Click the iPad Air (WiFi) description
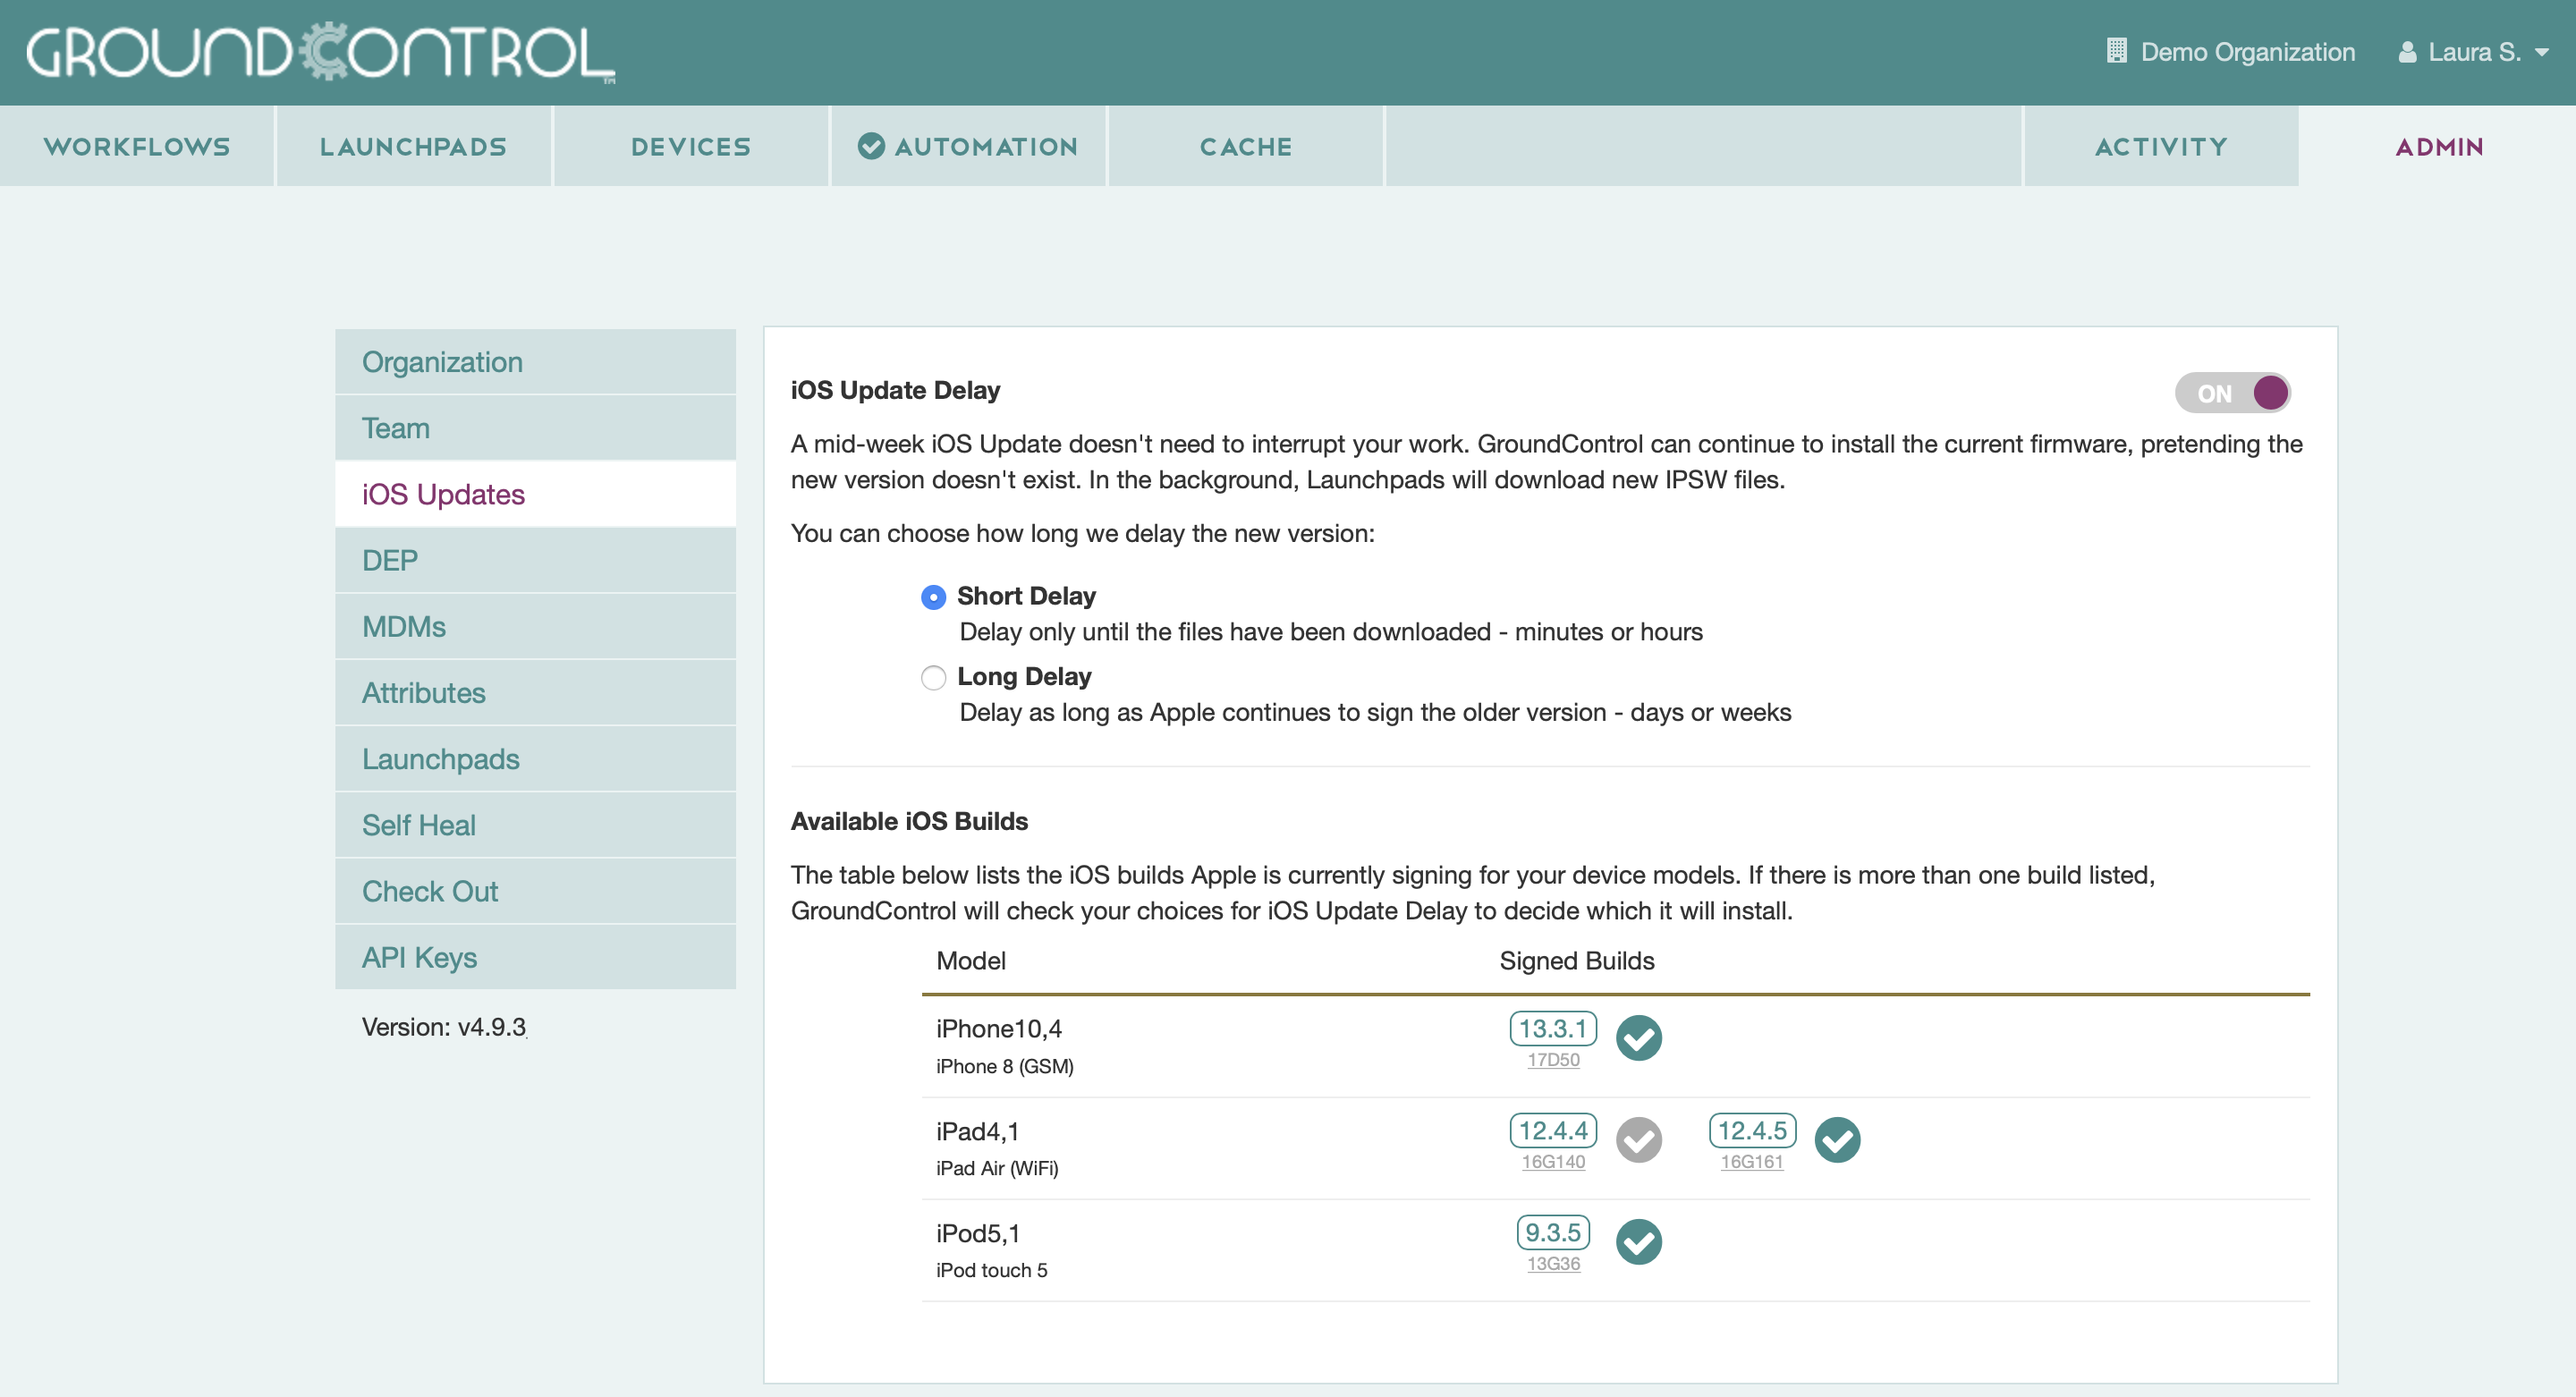The image size is (2576, 1397). pyautogui.click(x=997, y=1168)
